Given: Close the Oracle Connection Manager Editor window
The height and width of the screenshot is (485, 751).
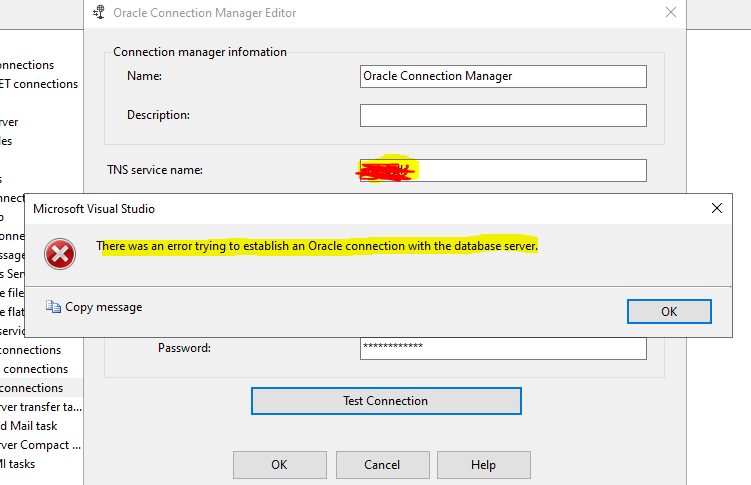Looking at the screenshot, I should [671, 12].
